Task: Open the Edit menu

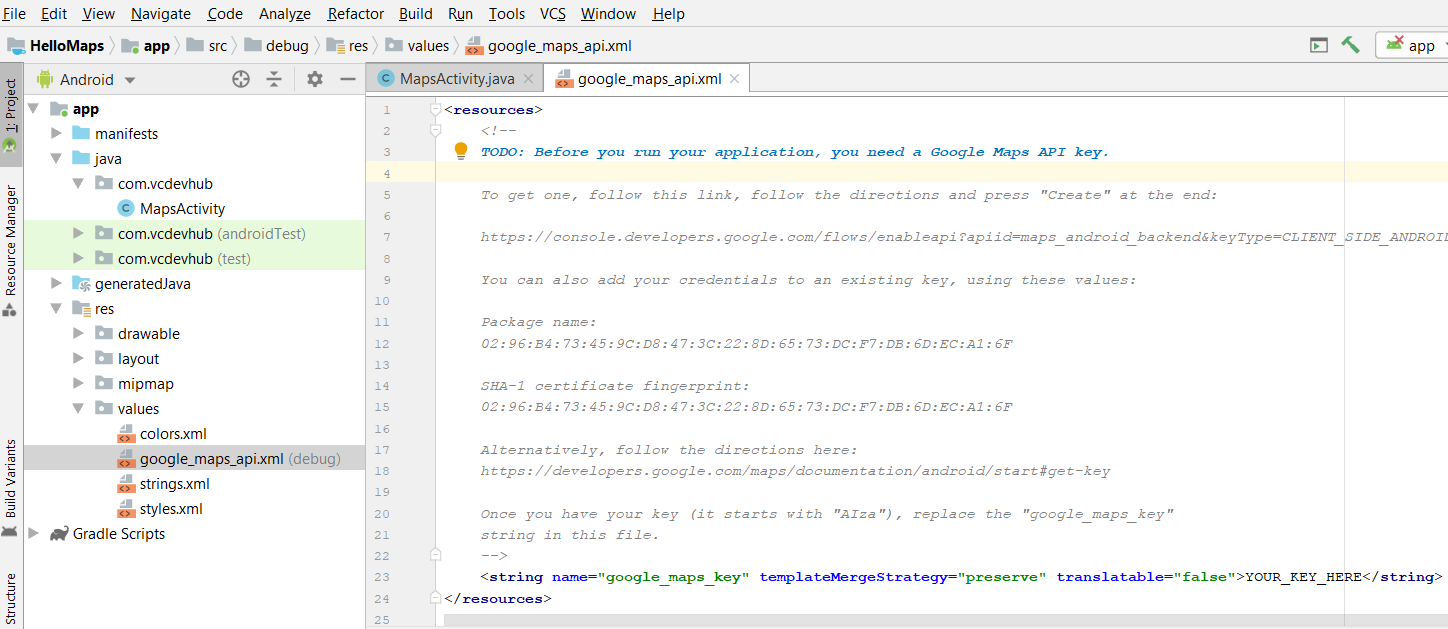Action: [54, 13]
